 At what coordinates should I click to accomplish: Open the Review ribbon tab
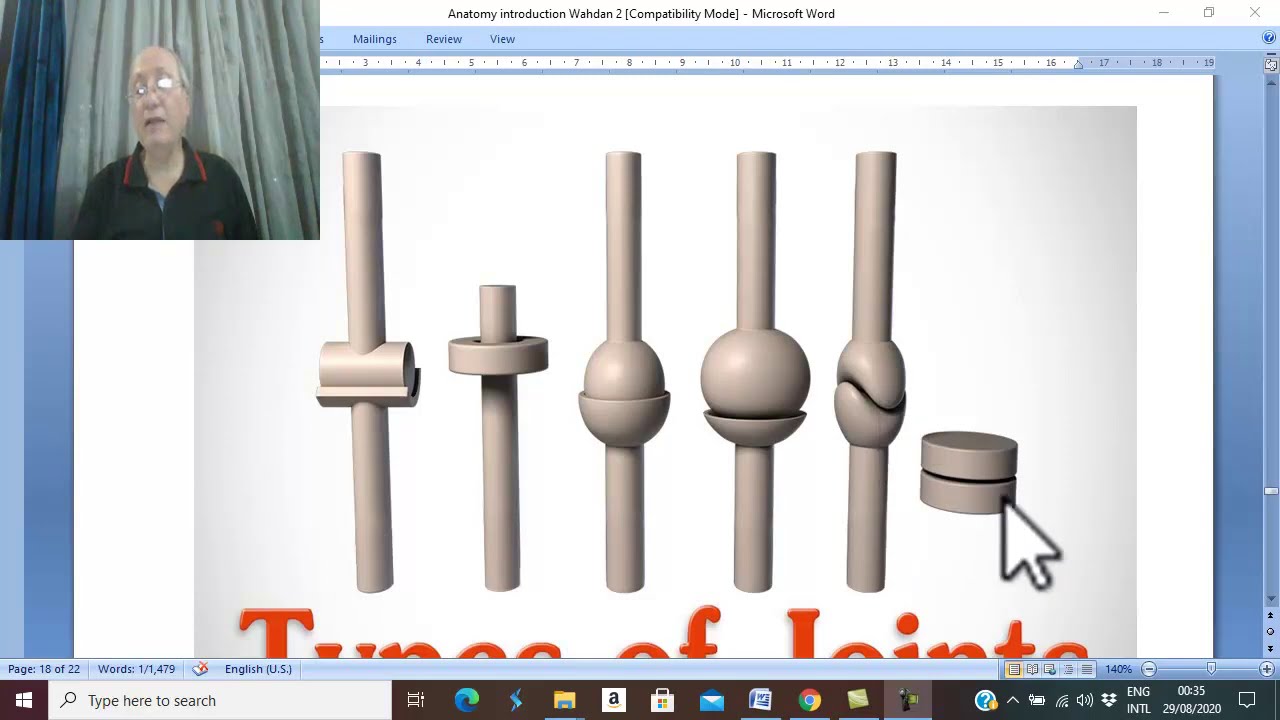pos(443,39)
